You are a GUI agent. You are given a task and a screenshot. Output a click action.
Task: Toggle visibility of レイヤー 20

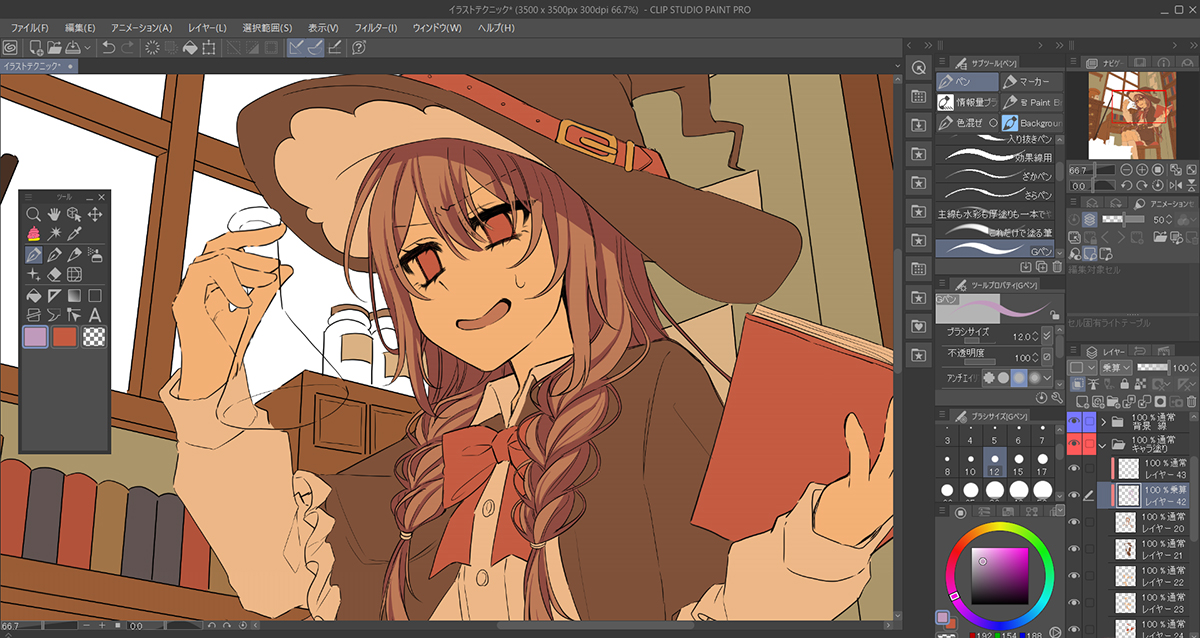coord(1074,522)
